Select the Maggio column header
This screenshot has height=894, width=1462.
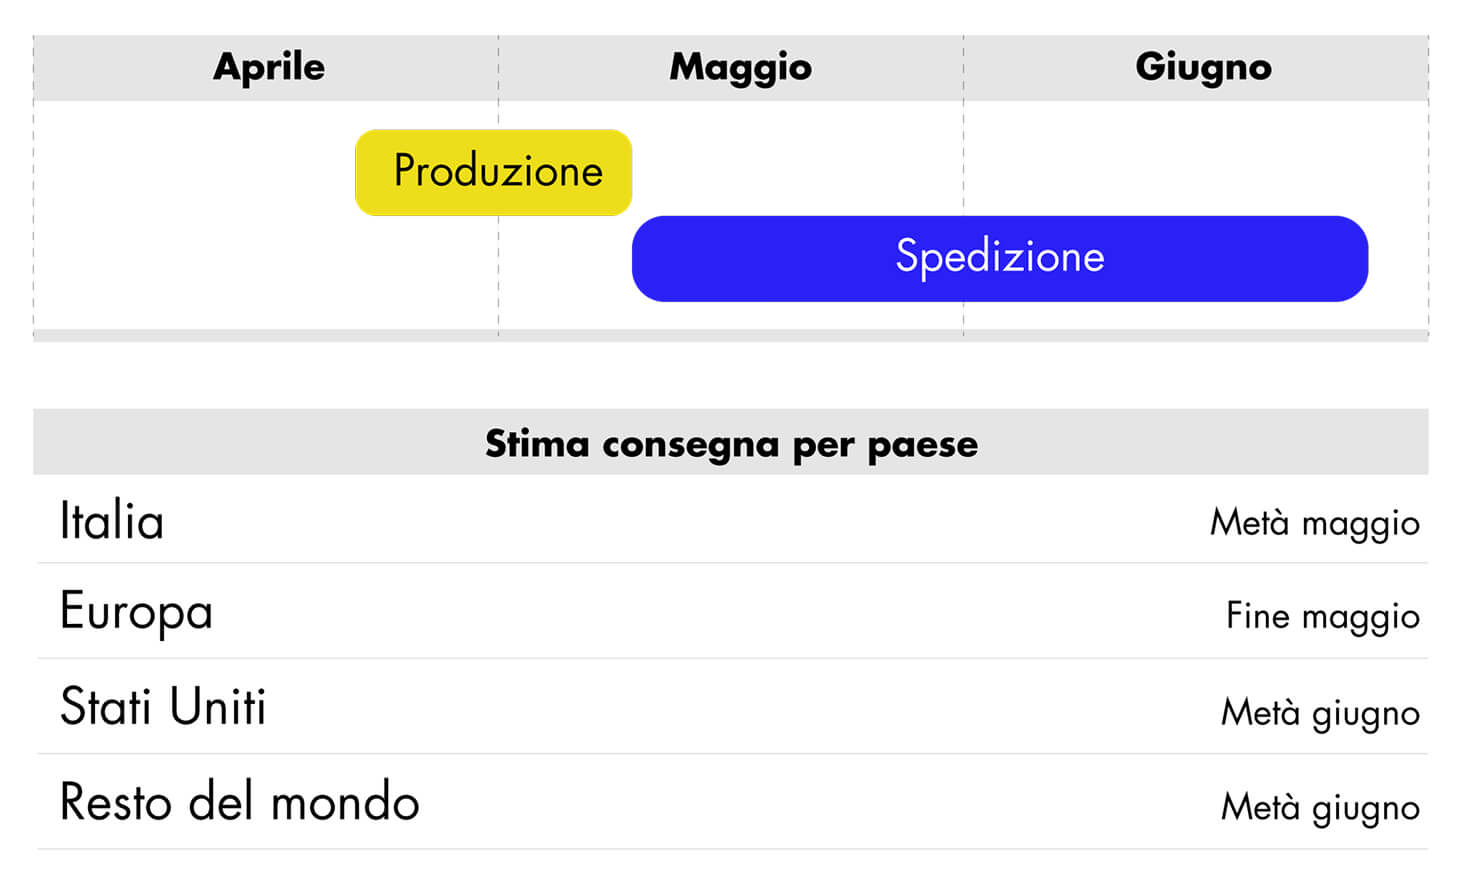740,67
